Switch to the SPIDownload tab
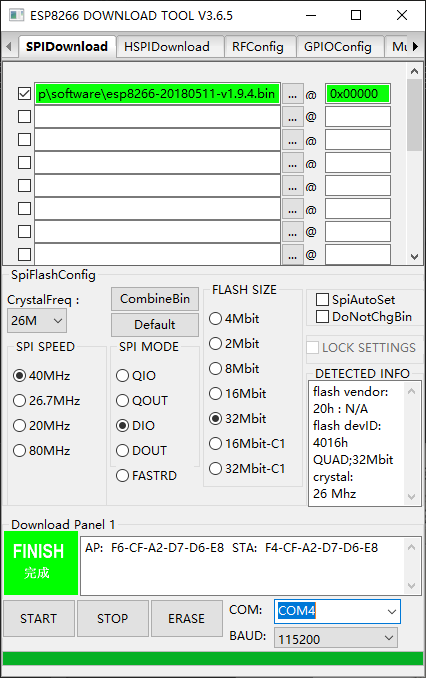The image size is (426, 678). pos(67,47)
